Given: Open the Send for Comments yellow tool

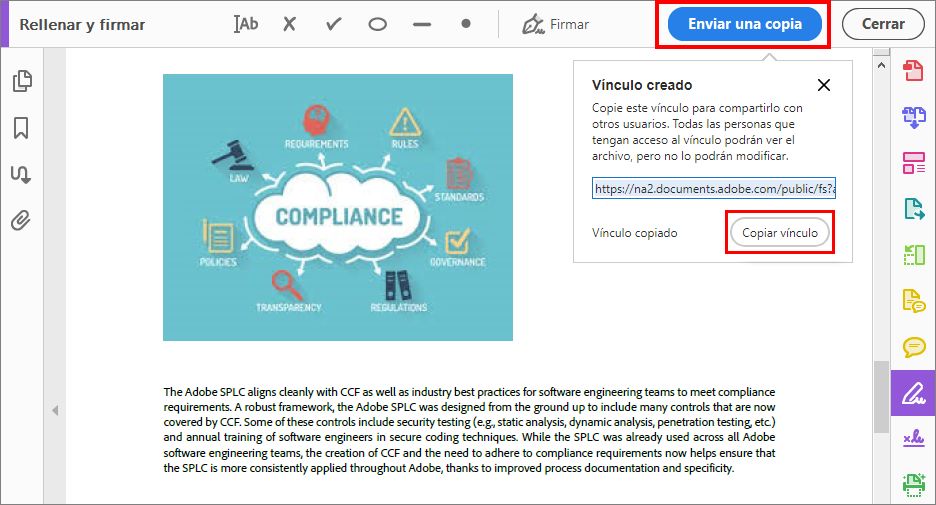Looking at the screenshot, I should [x=913, y=301].
